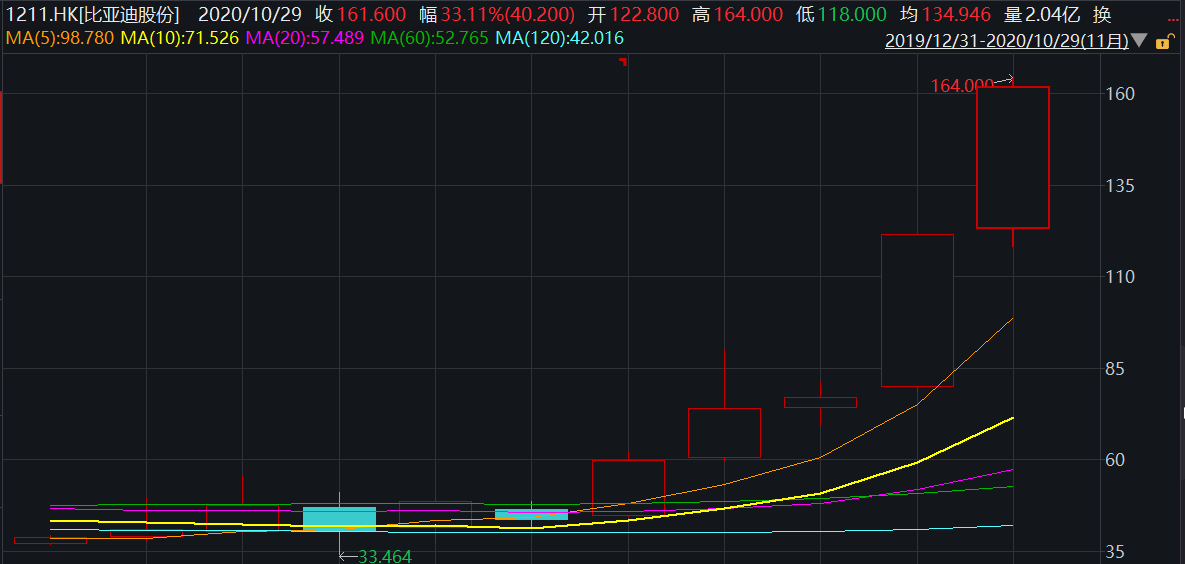Click the latest tall red candlestick
The width and height of the screenshot is (1185, 564).
pos(1012,157)
